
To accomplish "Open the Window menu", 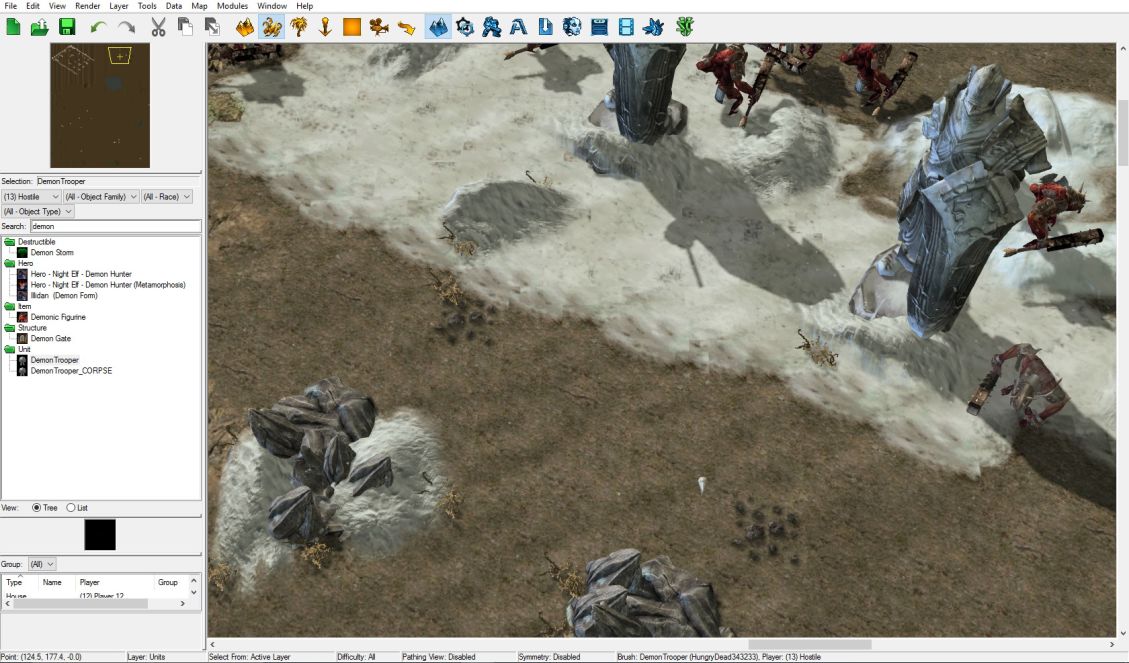I will tap(272, 6).
